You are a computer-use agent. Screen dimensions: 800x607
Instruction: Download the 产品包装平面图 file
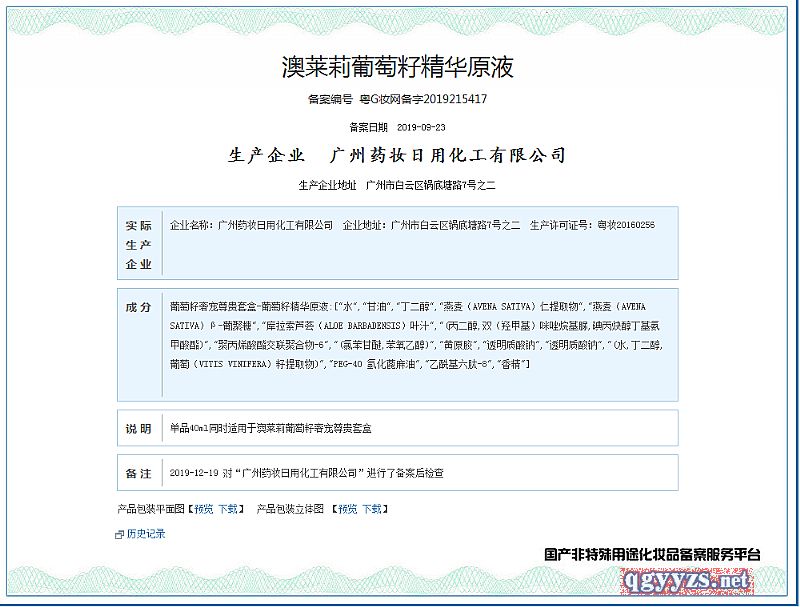pos(228,509)
